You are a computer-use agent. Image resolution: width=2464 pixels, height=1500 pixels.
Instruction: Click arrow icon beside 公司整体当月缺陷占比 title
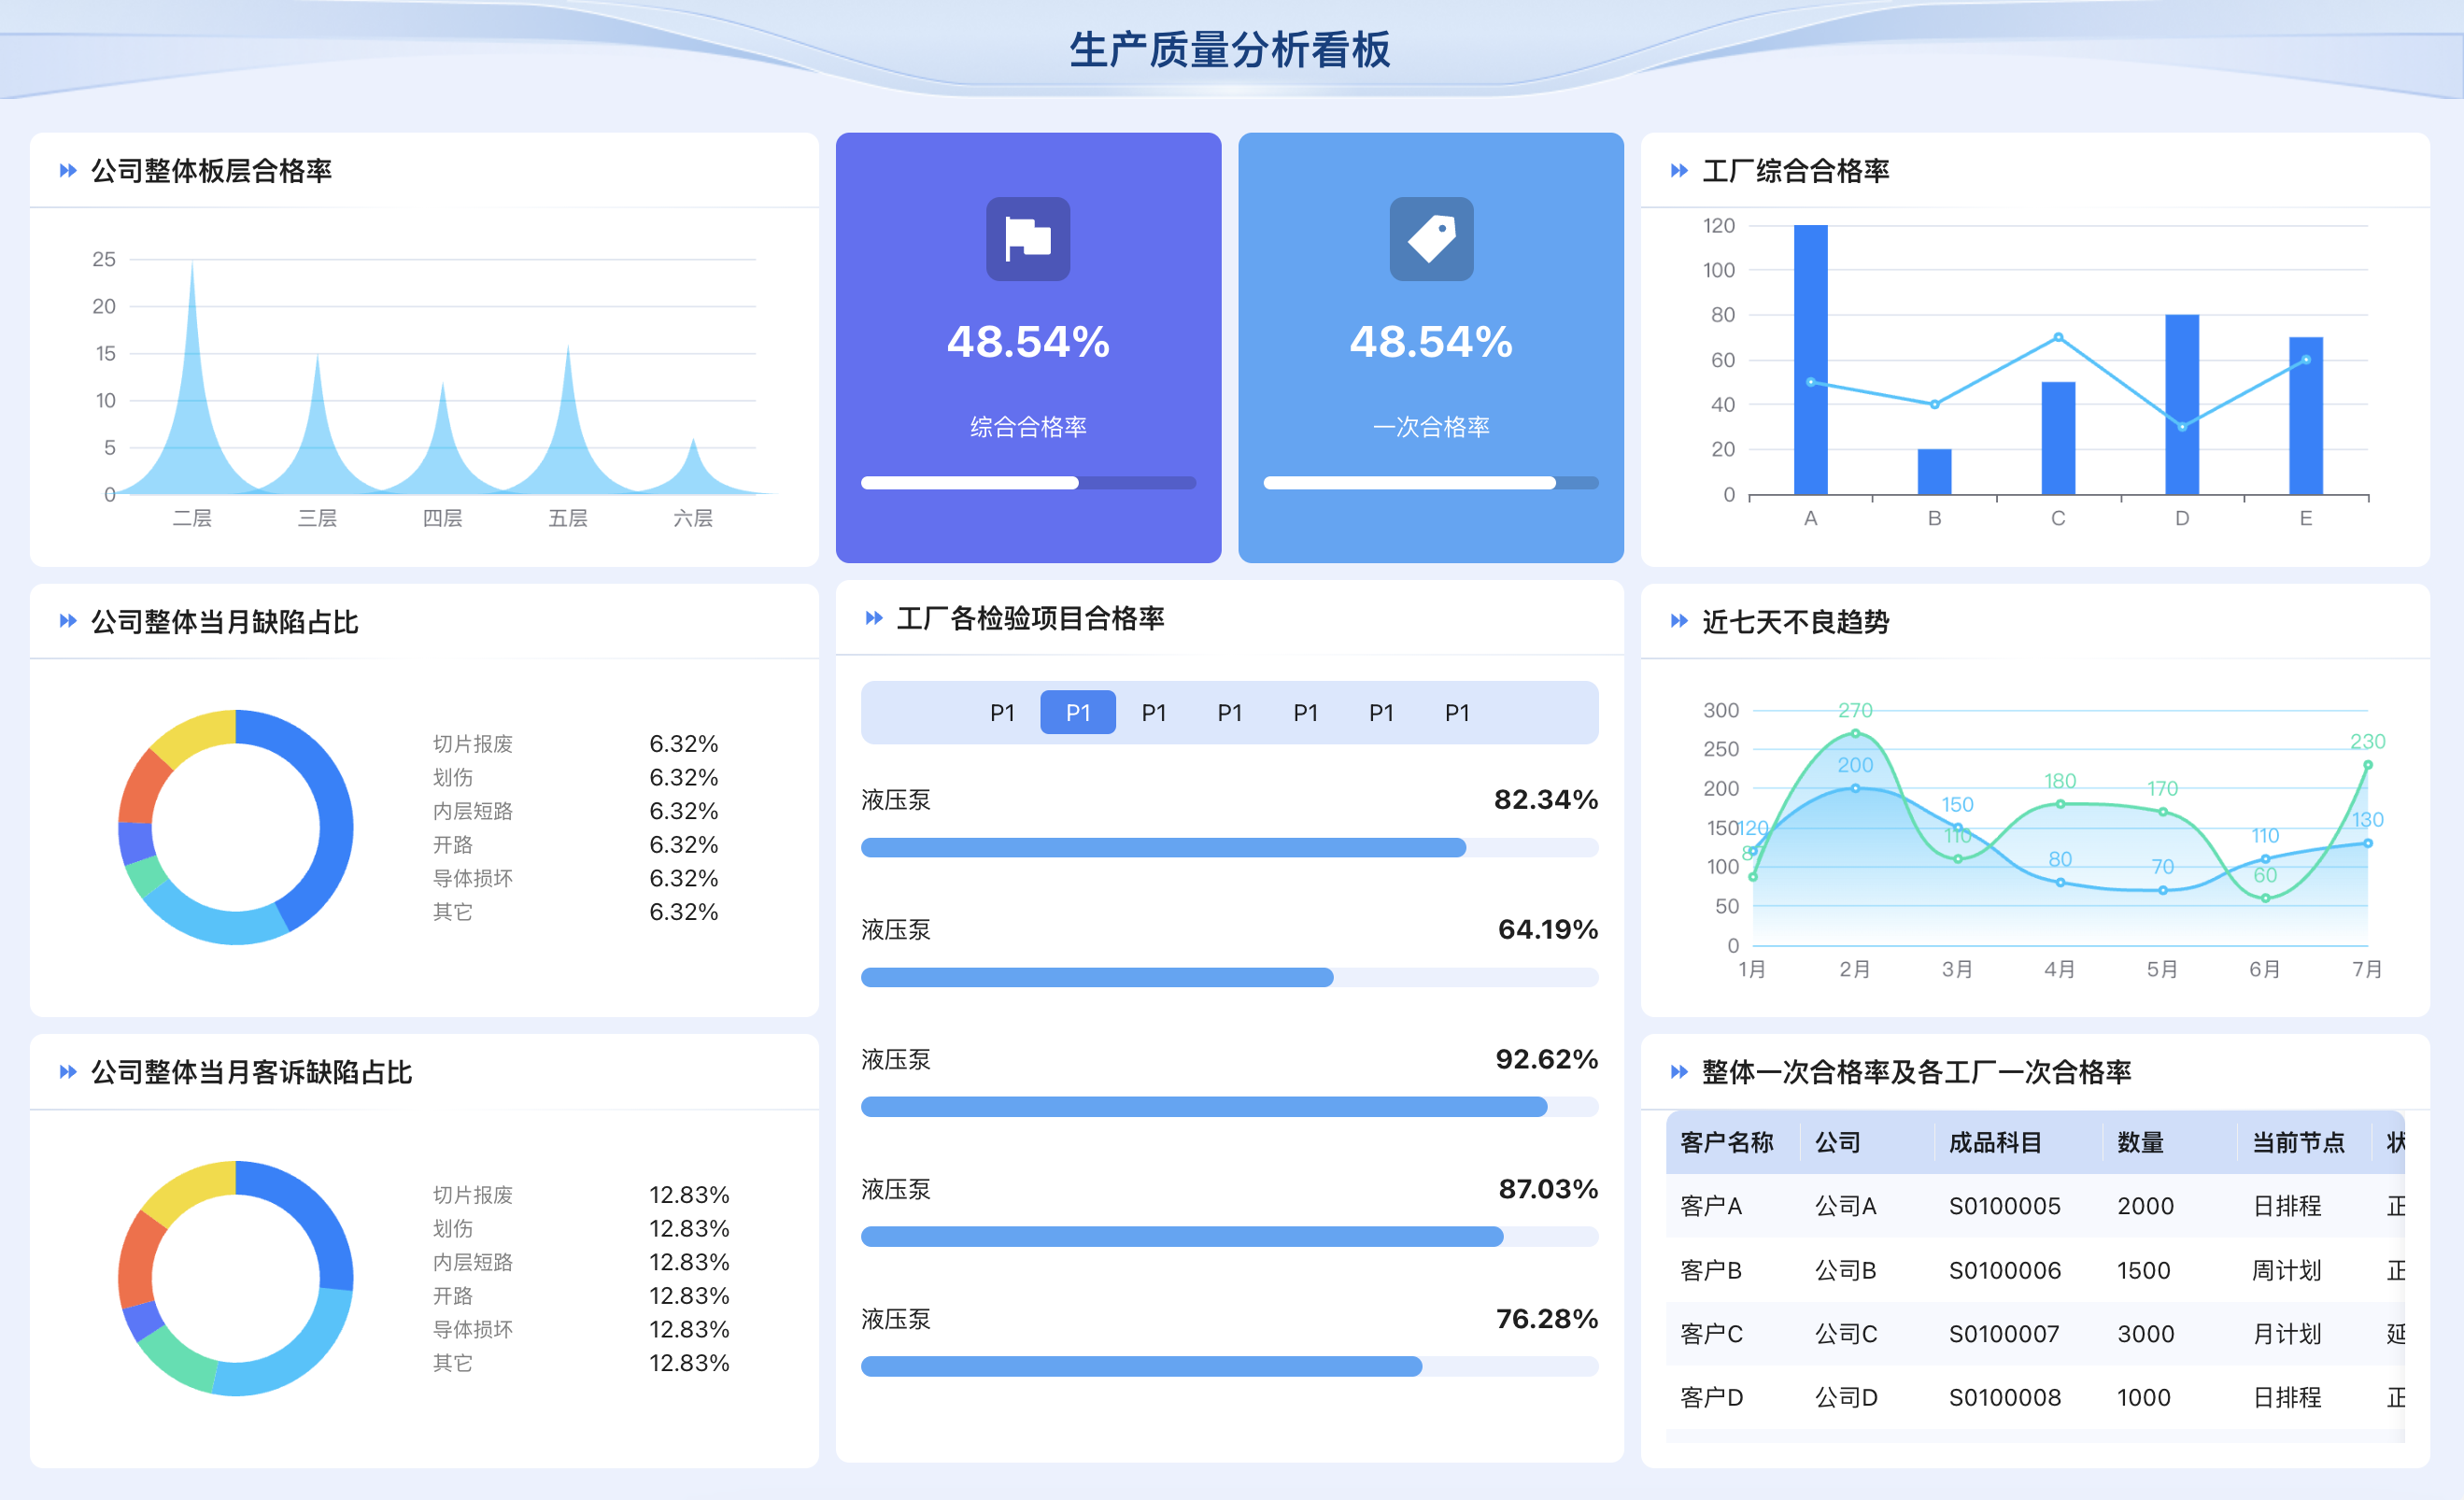pos(68,621)
